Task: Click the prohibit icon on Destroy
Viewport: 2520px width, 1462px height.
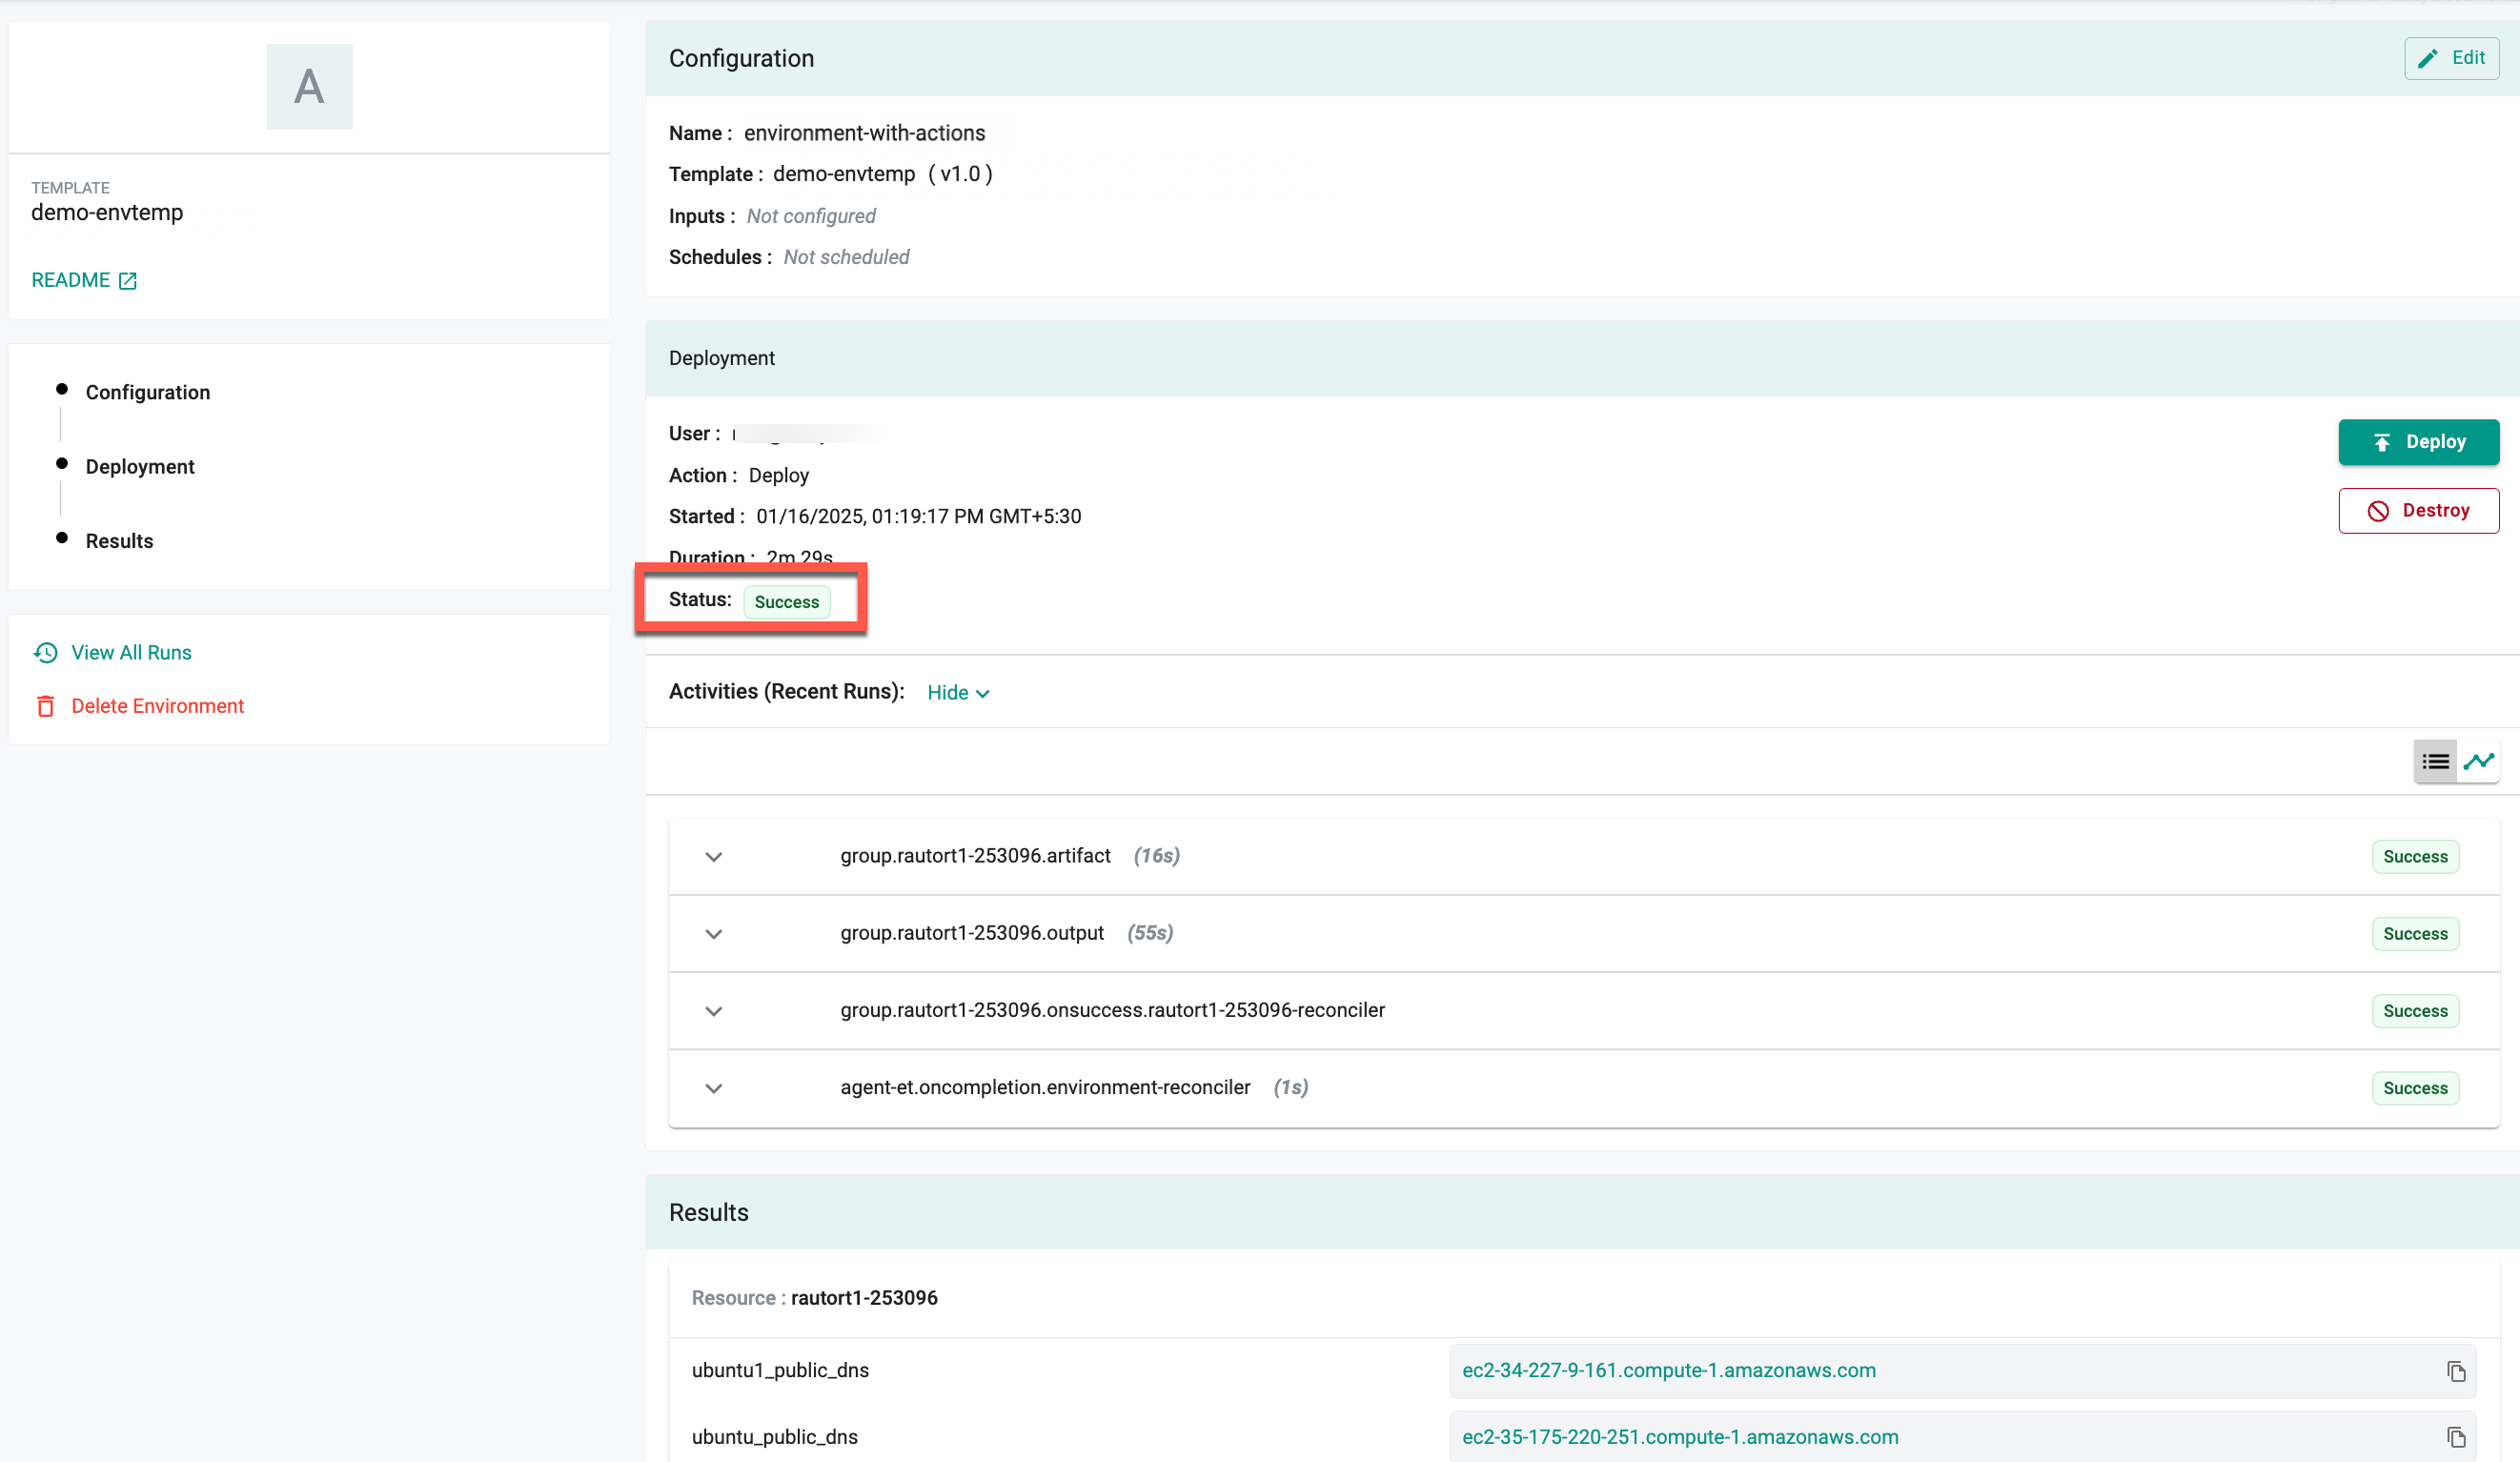Action: pyautogui.click(x=2377, y=511)
